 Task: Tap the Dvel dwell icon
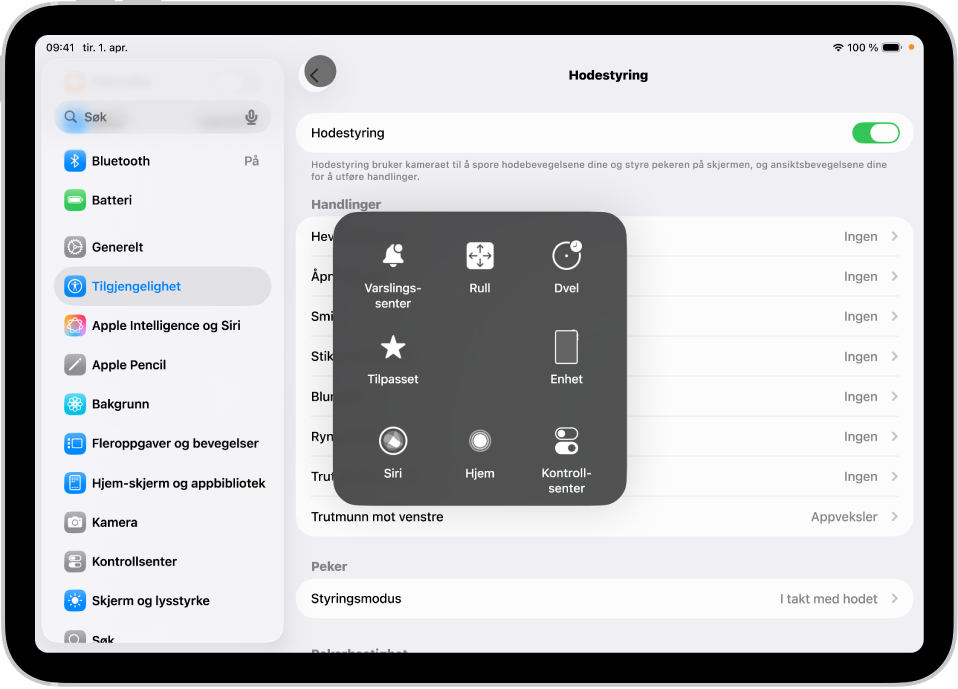566,255
